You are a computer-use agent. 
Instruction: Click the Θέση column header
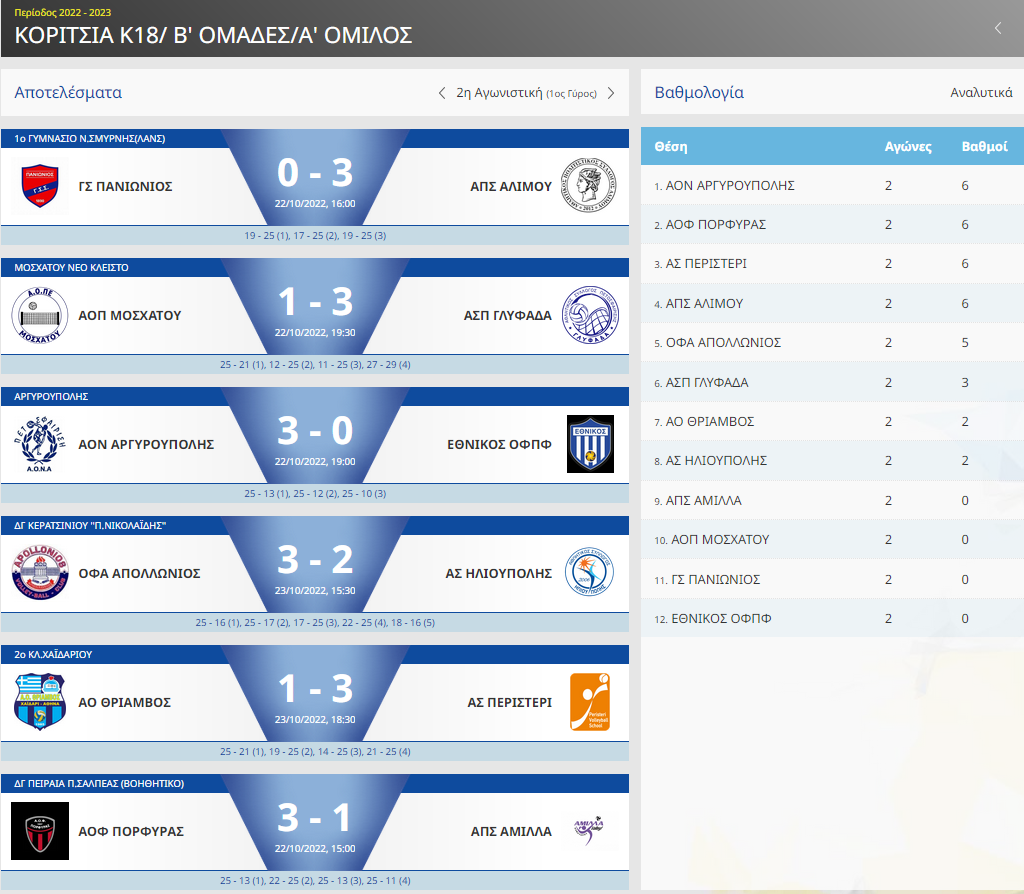coord(671,146)
